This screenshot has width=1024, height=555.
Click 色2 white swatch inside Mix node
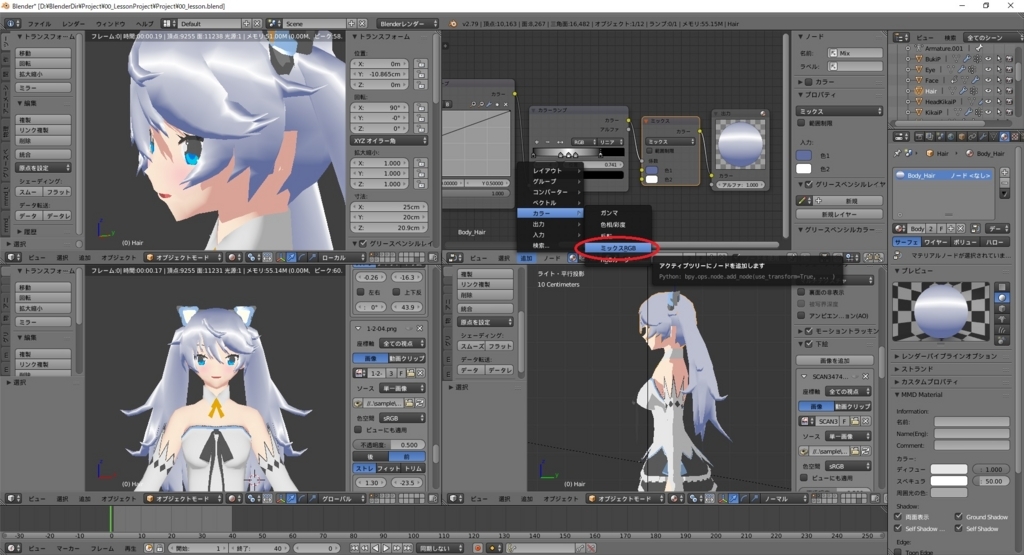[x=652, y=180]
